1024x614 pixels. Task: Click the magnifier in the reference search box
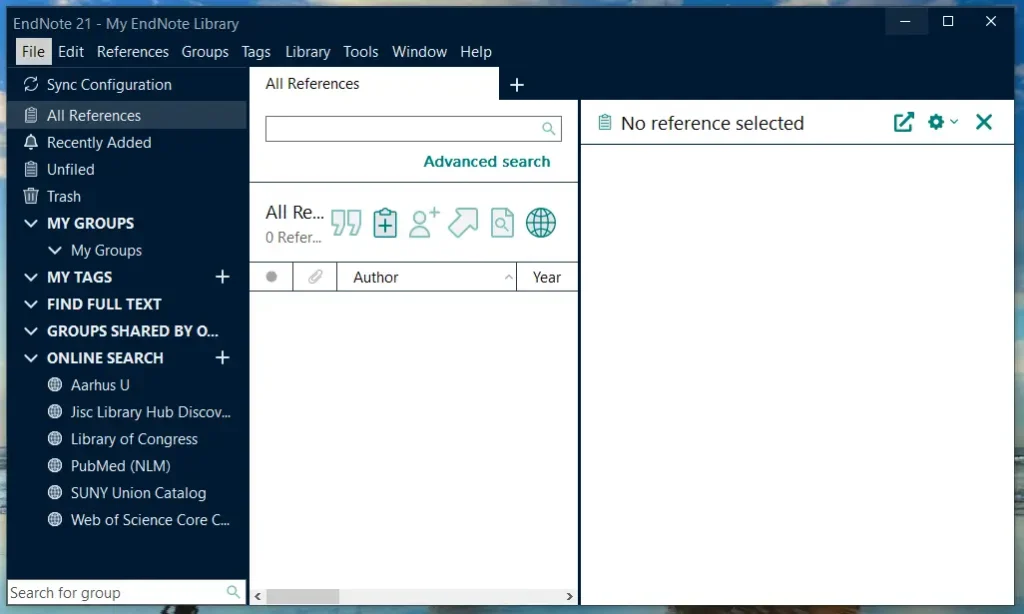(x=549, y=129)
